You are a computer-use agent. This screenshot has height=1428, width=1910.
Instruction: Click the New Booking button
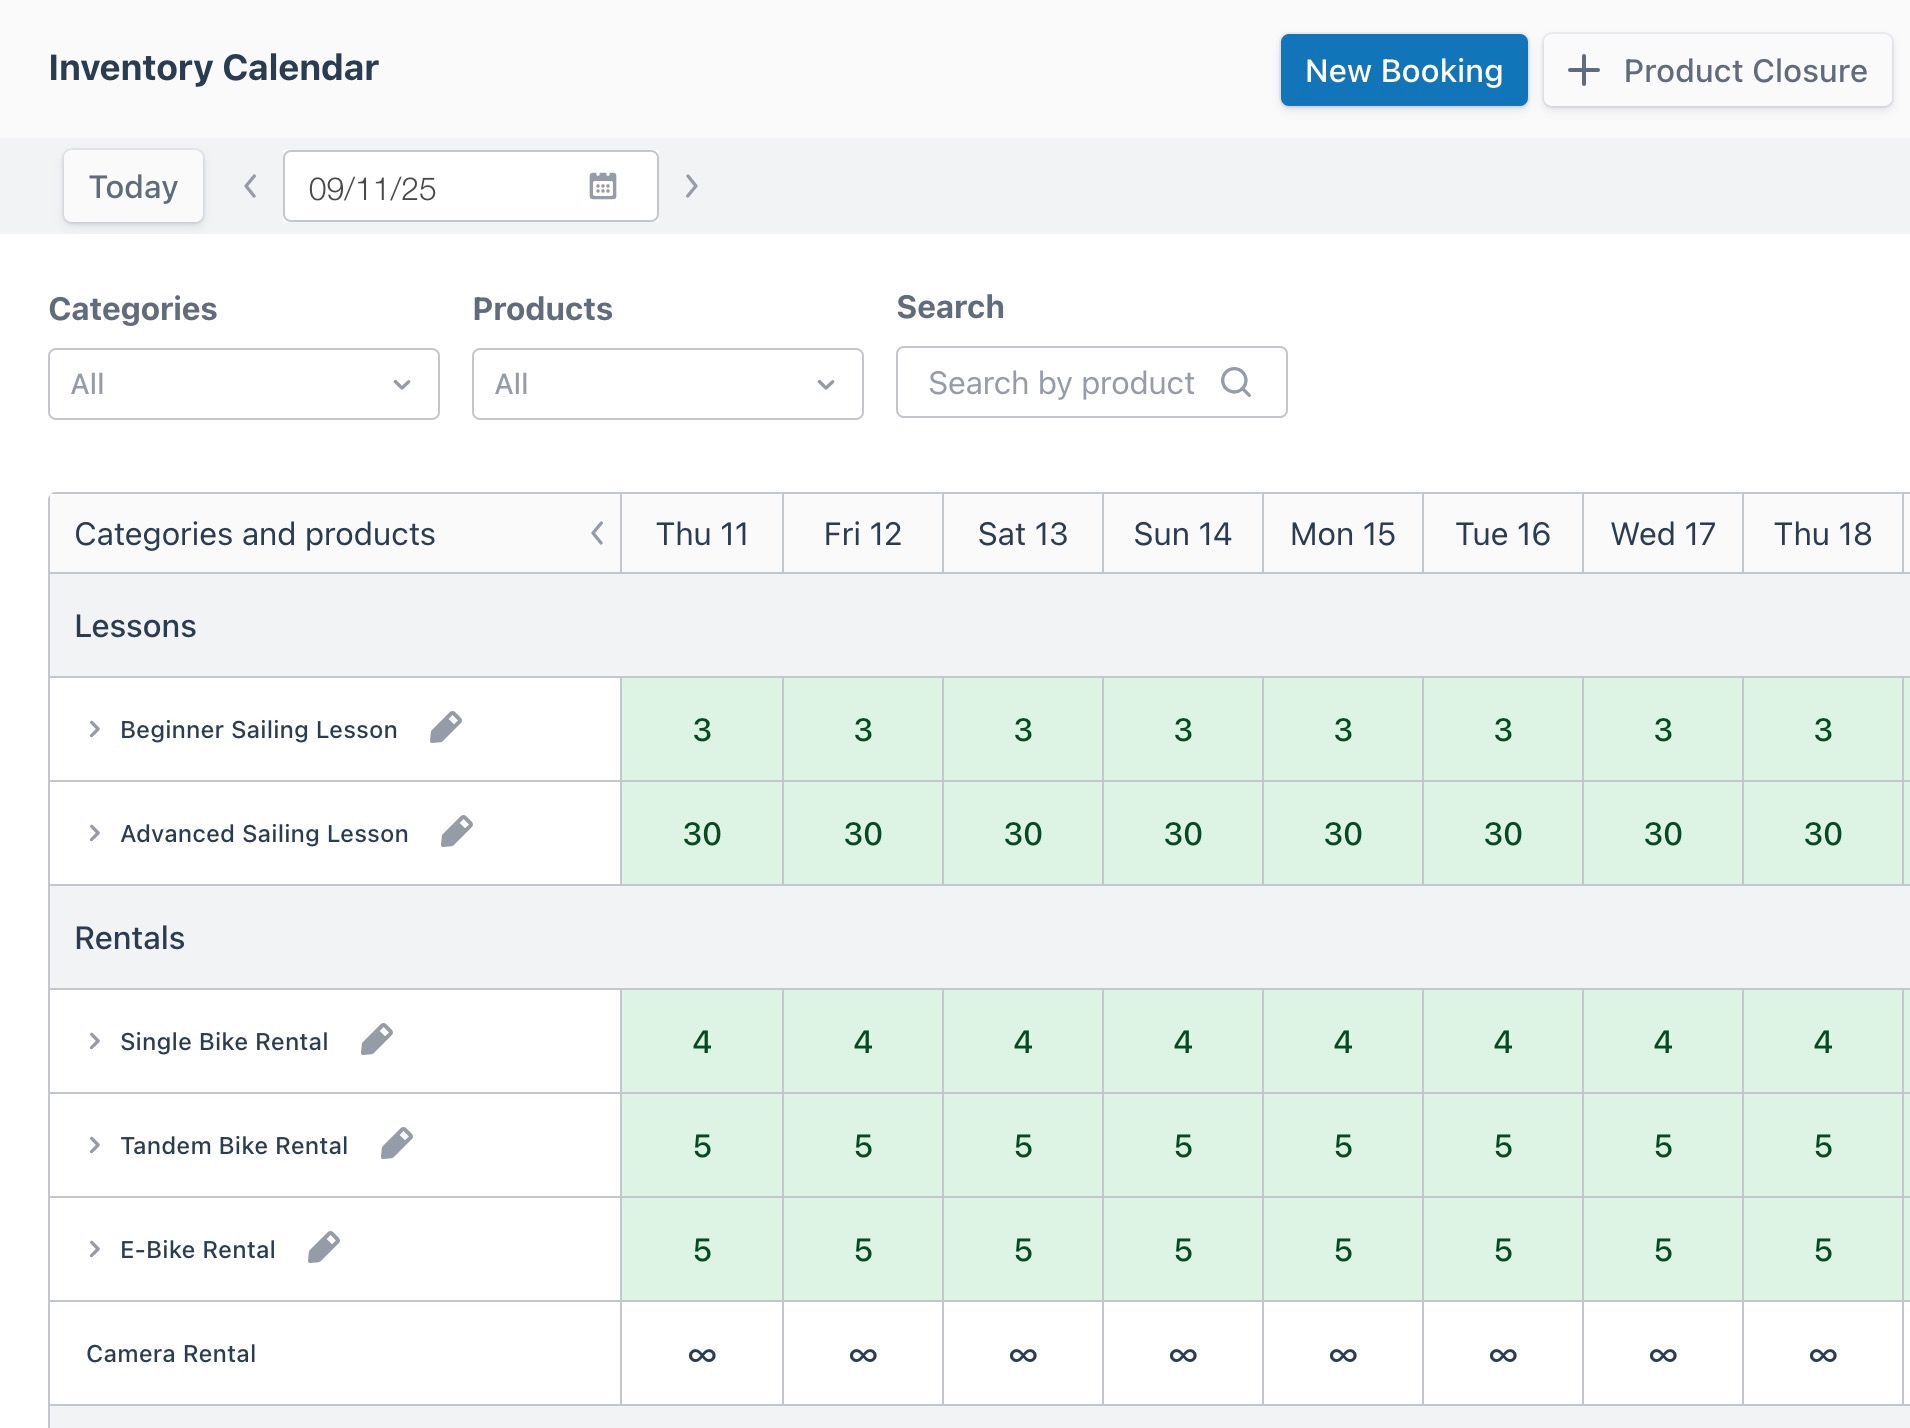coord(1404,70)
